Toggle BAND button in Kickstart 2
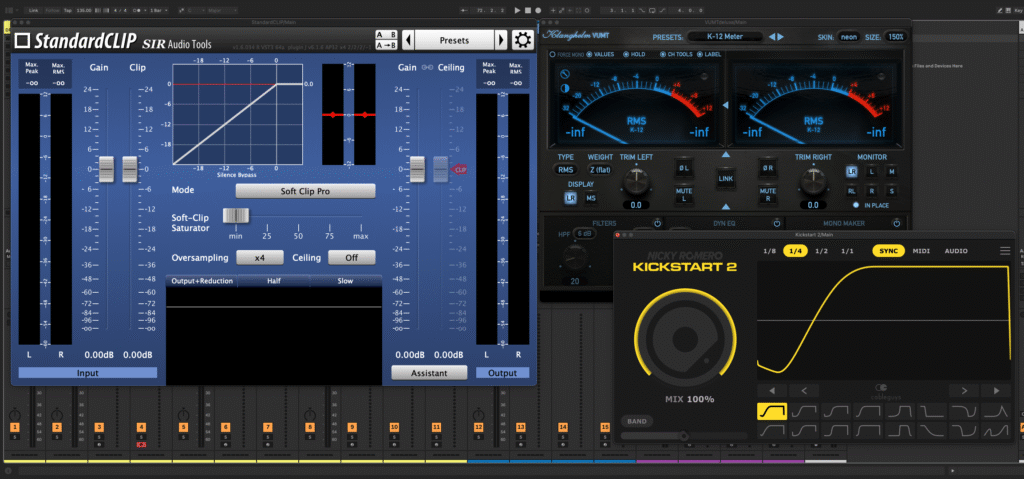Viewport: 1024px width, 479px height. [636, 421]
